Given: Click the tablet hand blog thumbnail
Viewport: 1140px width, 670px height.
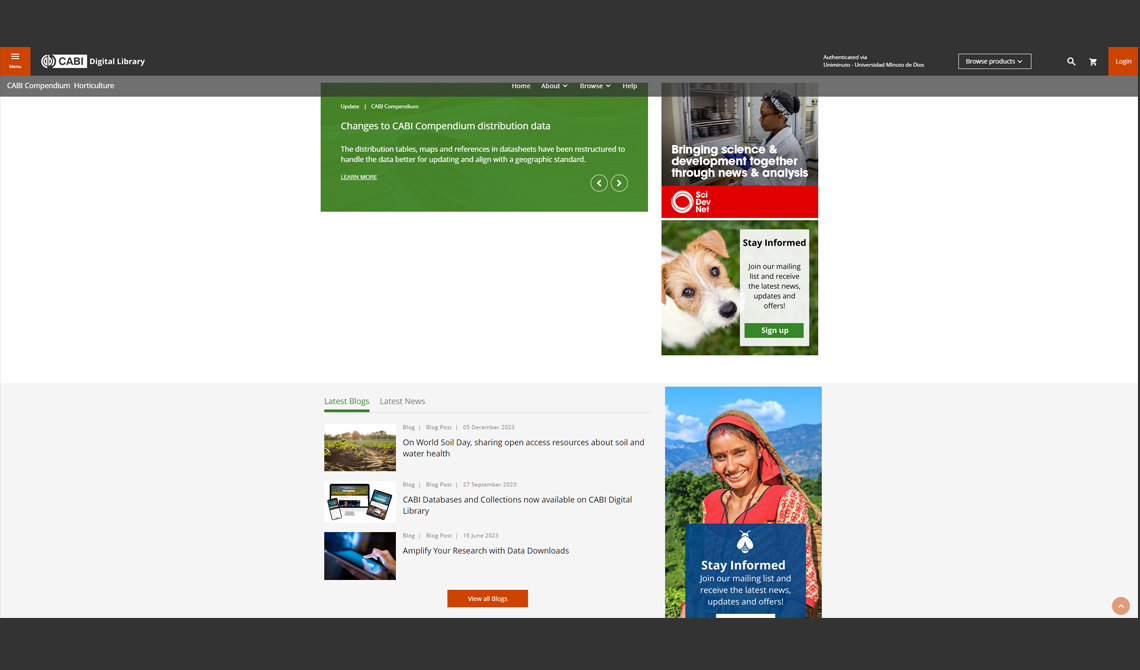Looking at the screenshot, I should 360,556.
